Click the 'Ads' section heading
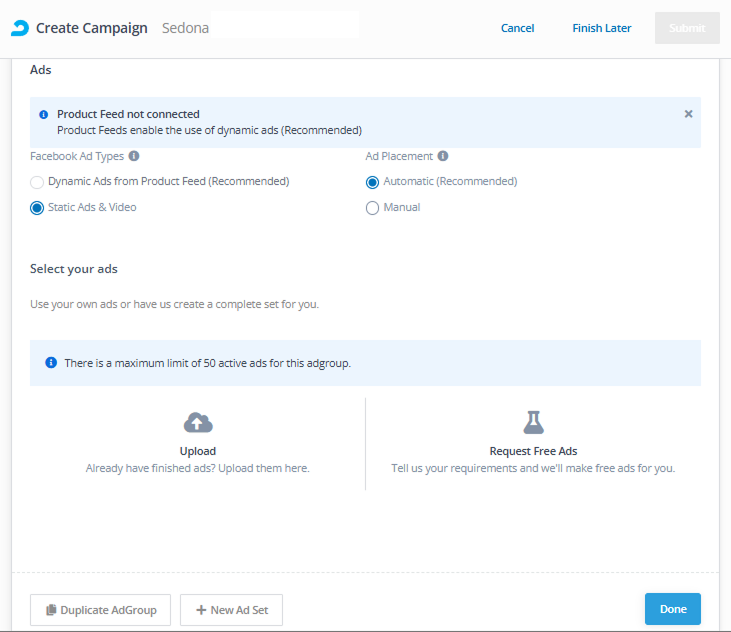The height and width of the screenshot is (632, 731). click(x=41, y=70)
